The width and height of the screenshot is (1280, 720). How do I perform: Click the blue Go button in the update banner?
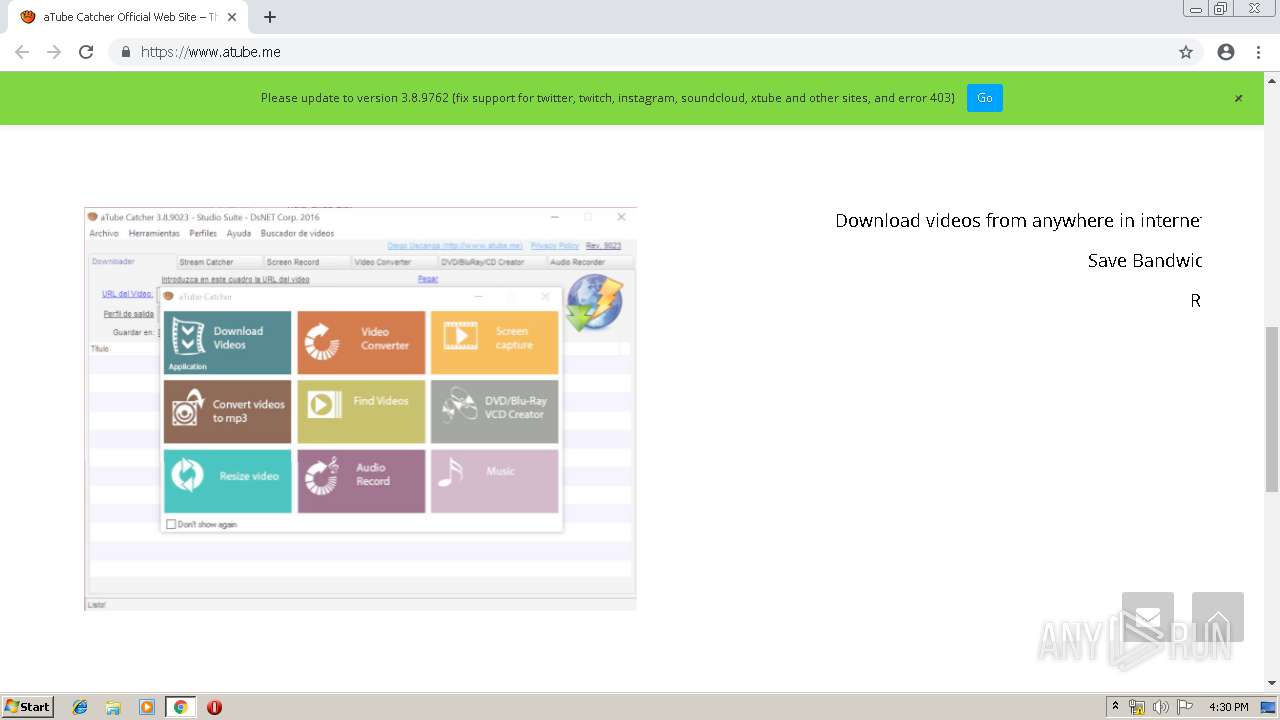[984, 98]
